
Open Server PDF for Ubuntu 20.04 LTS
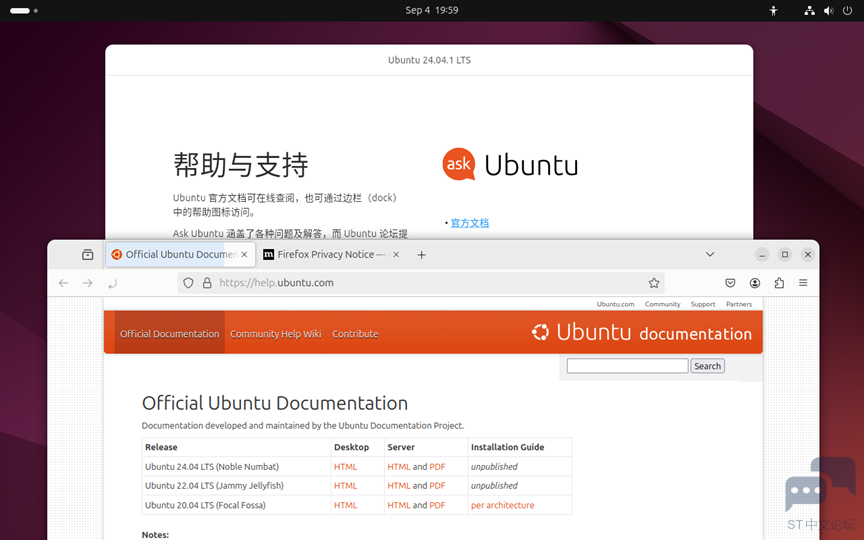(437, 505)
